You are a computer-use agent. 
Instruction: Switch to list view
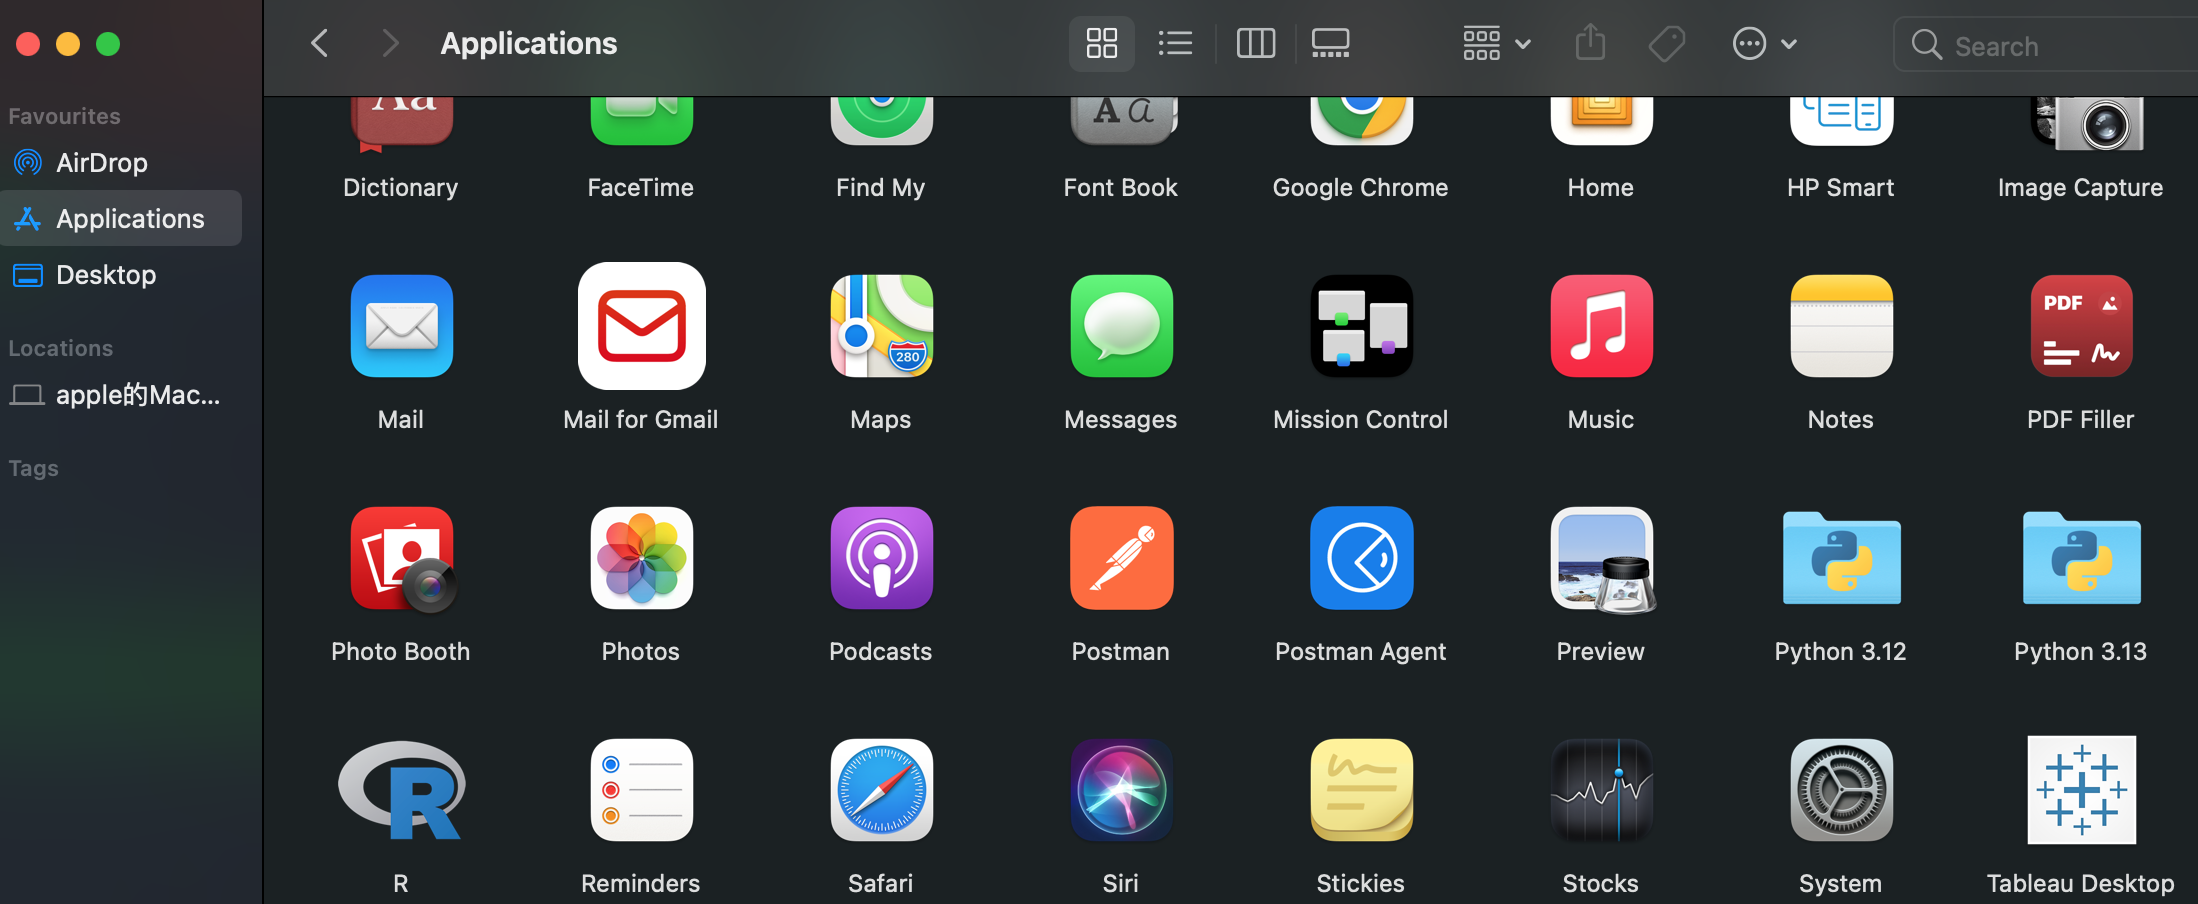(x=1175, y=43)
